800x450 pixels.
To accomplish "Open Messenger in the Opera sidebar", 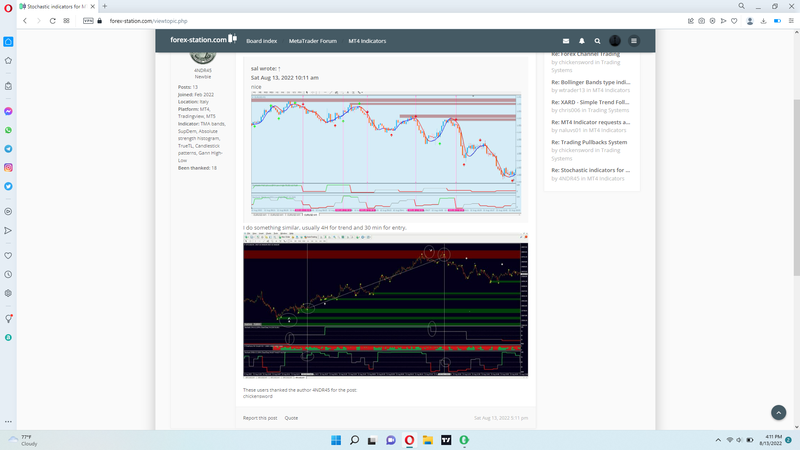I will click(8, 111).
